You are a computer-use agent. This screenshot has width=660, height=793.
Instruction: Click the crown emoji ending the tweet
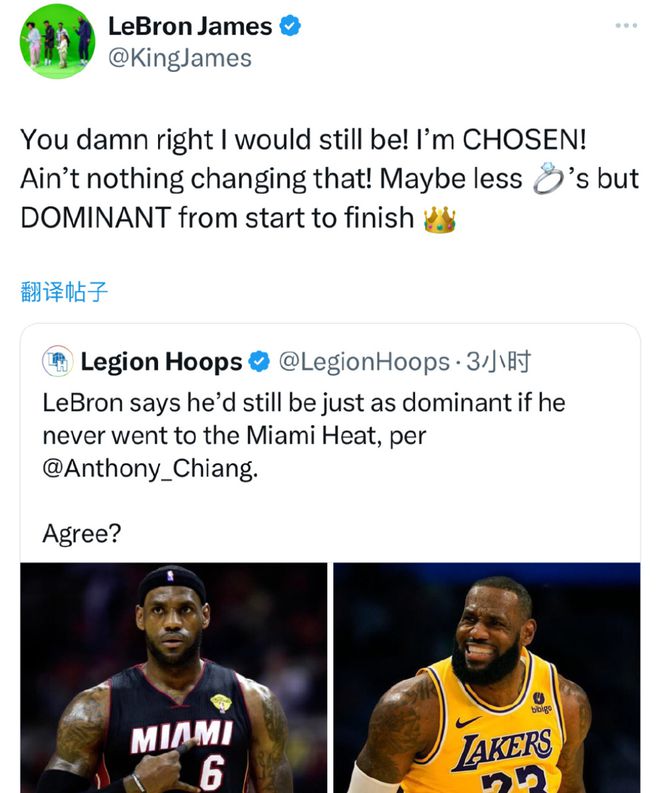point(439,218)
